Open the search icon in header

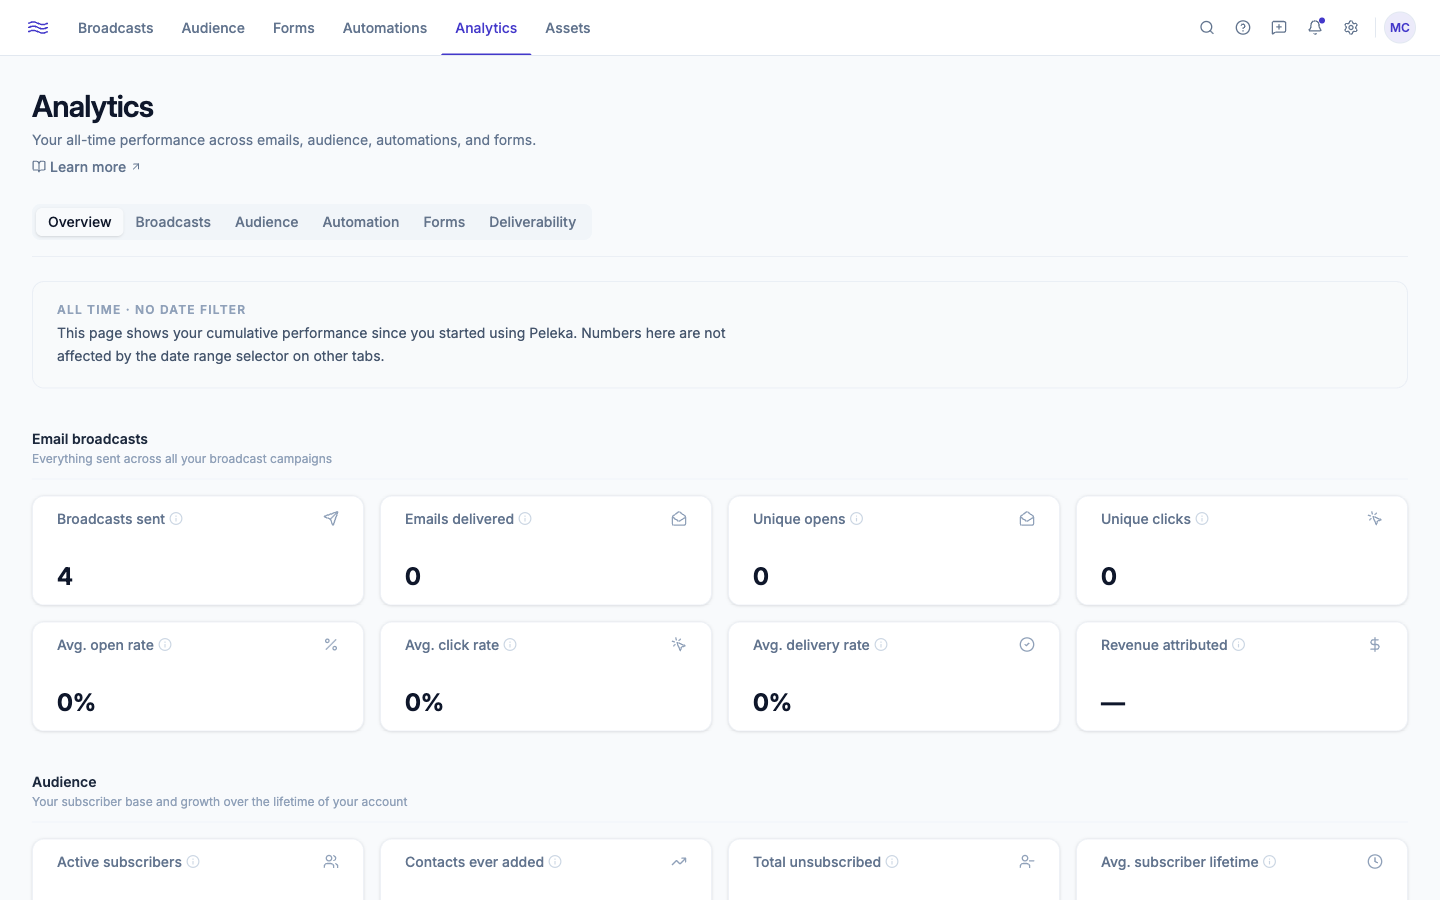click(x=1207, y=28)
